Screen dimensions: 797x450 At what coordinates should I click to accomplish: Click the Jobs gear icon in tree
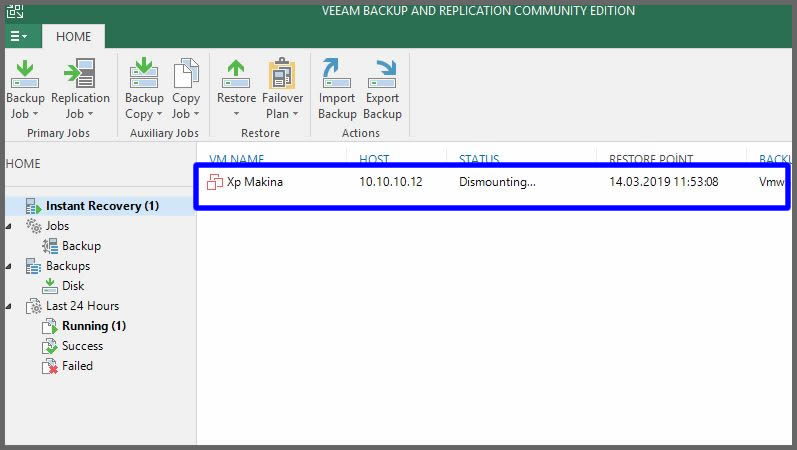click(34, 226)
